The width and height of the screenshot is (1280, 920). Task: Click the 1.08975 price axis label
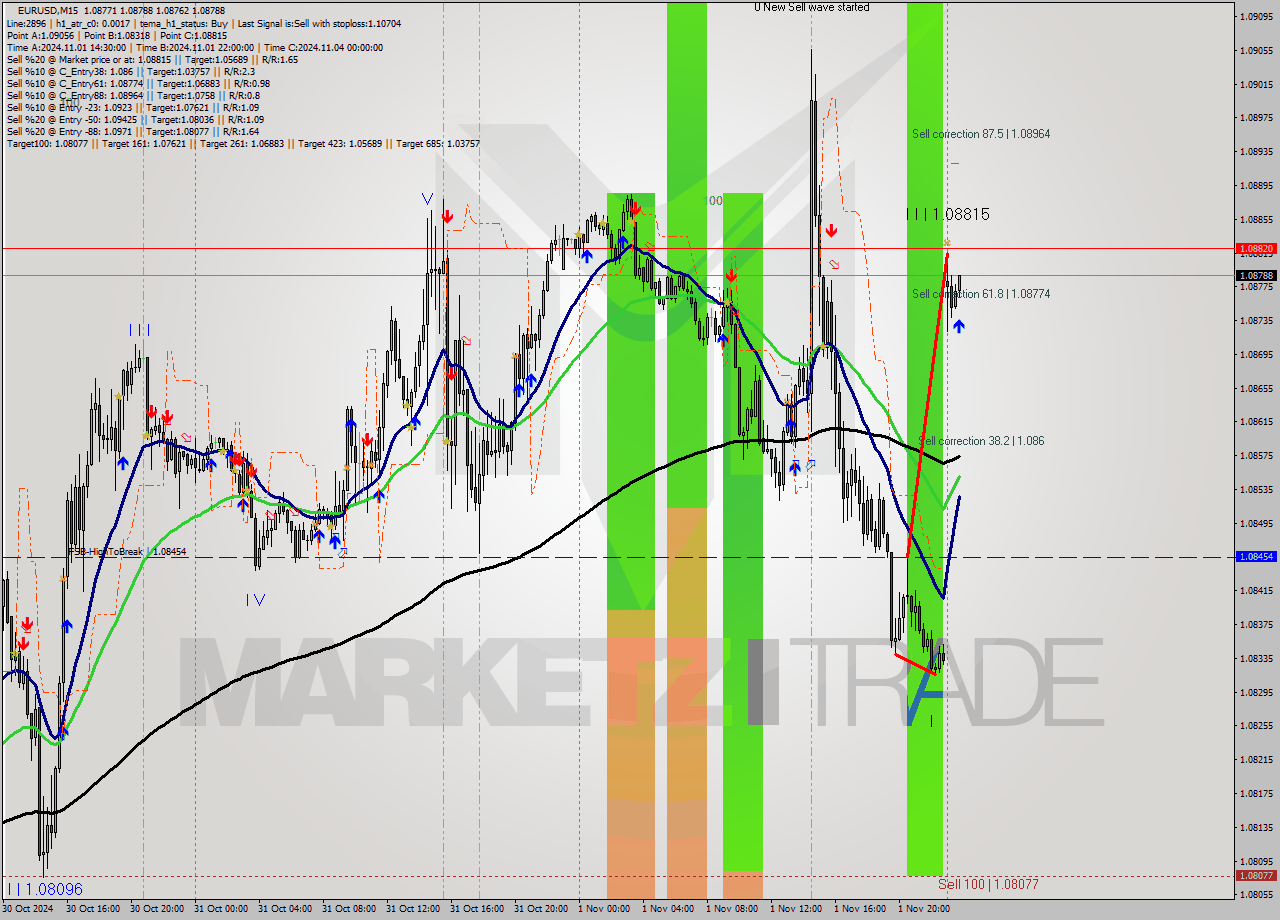pyautogui.click(x=1256, y=118)
